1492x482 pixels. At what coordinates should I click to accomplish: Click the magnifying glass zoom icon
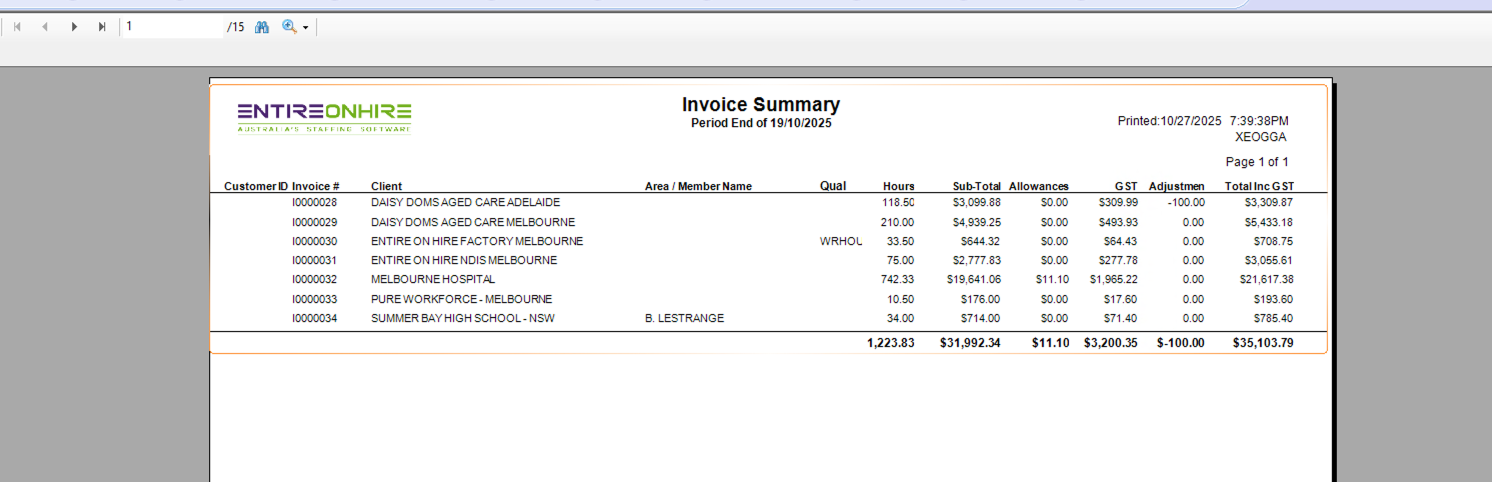click(289, 27)
